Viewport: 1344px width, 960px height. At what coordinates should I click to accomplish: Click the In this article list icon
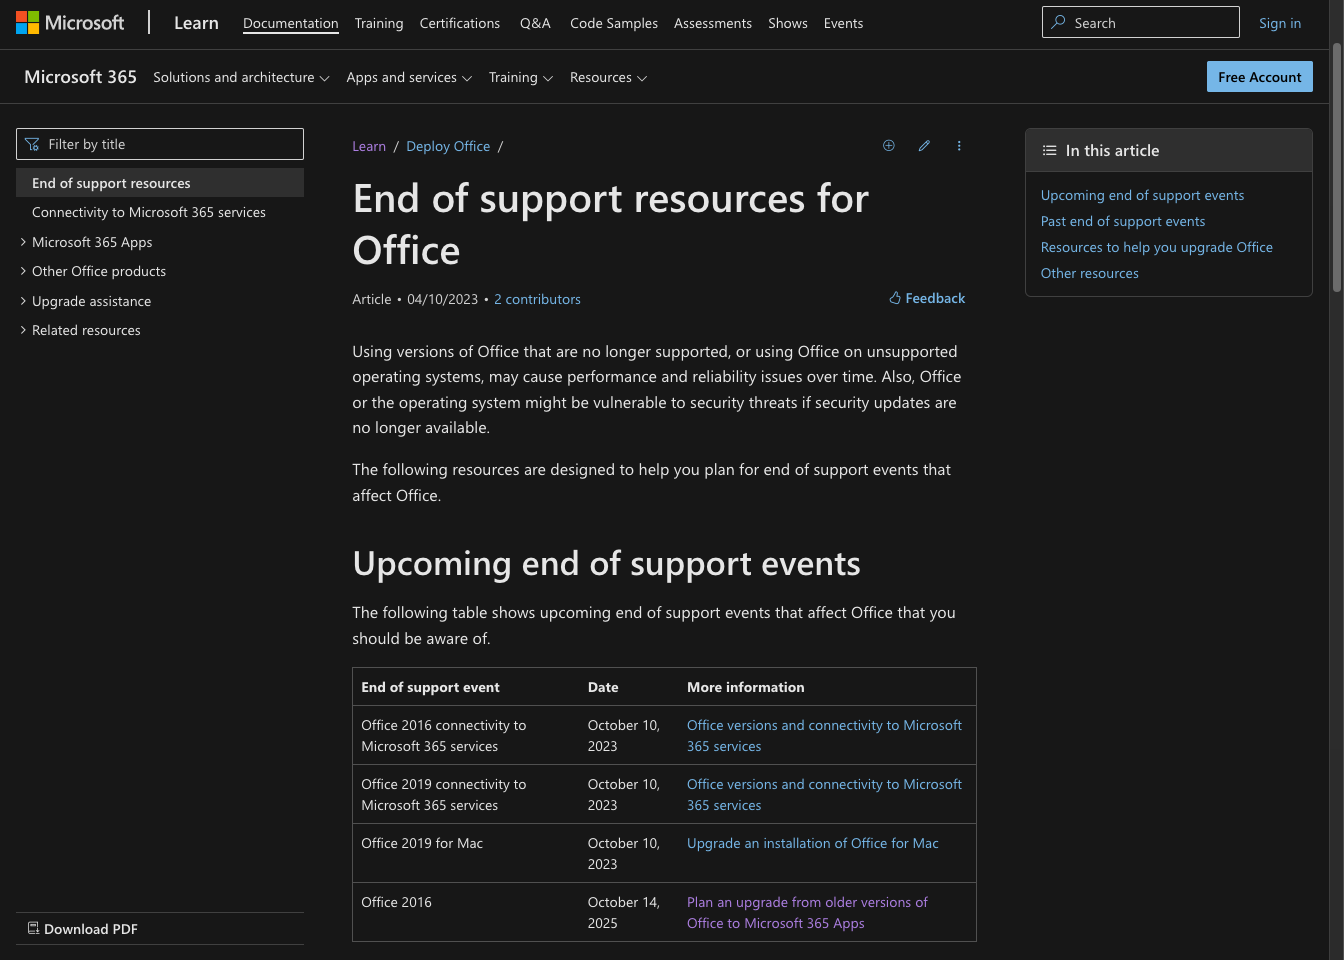point(1049,151)
